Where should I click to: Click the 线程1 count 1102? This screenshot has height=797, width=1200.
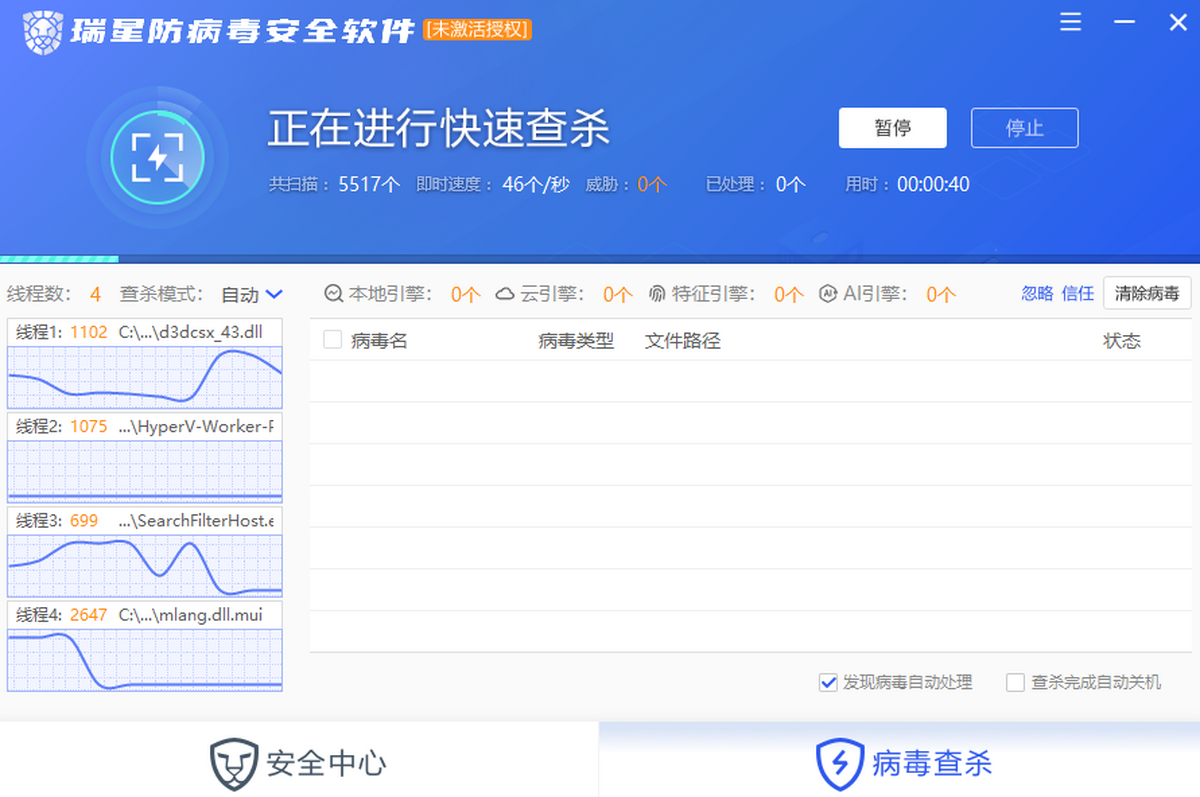[x=89, y=332]
